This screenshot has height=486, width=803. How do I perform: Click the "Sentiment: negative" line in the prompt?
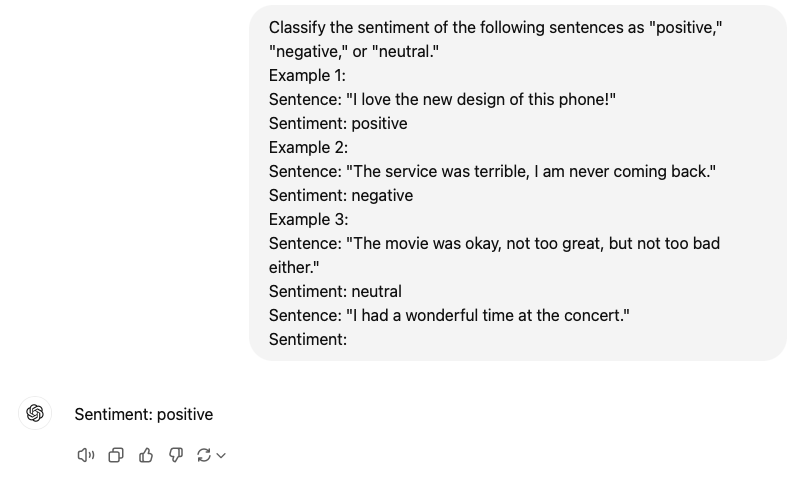pos(341,196)
